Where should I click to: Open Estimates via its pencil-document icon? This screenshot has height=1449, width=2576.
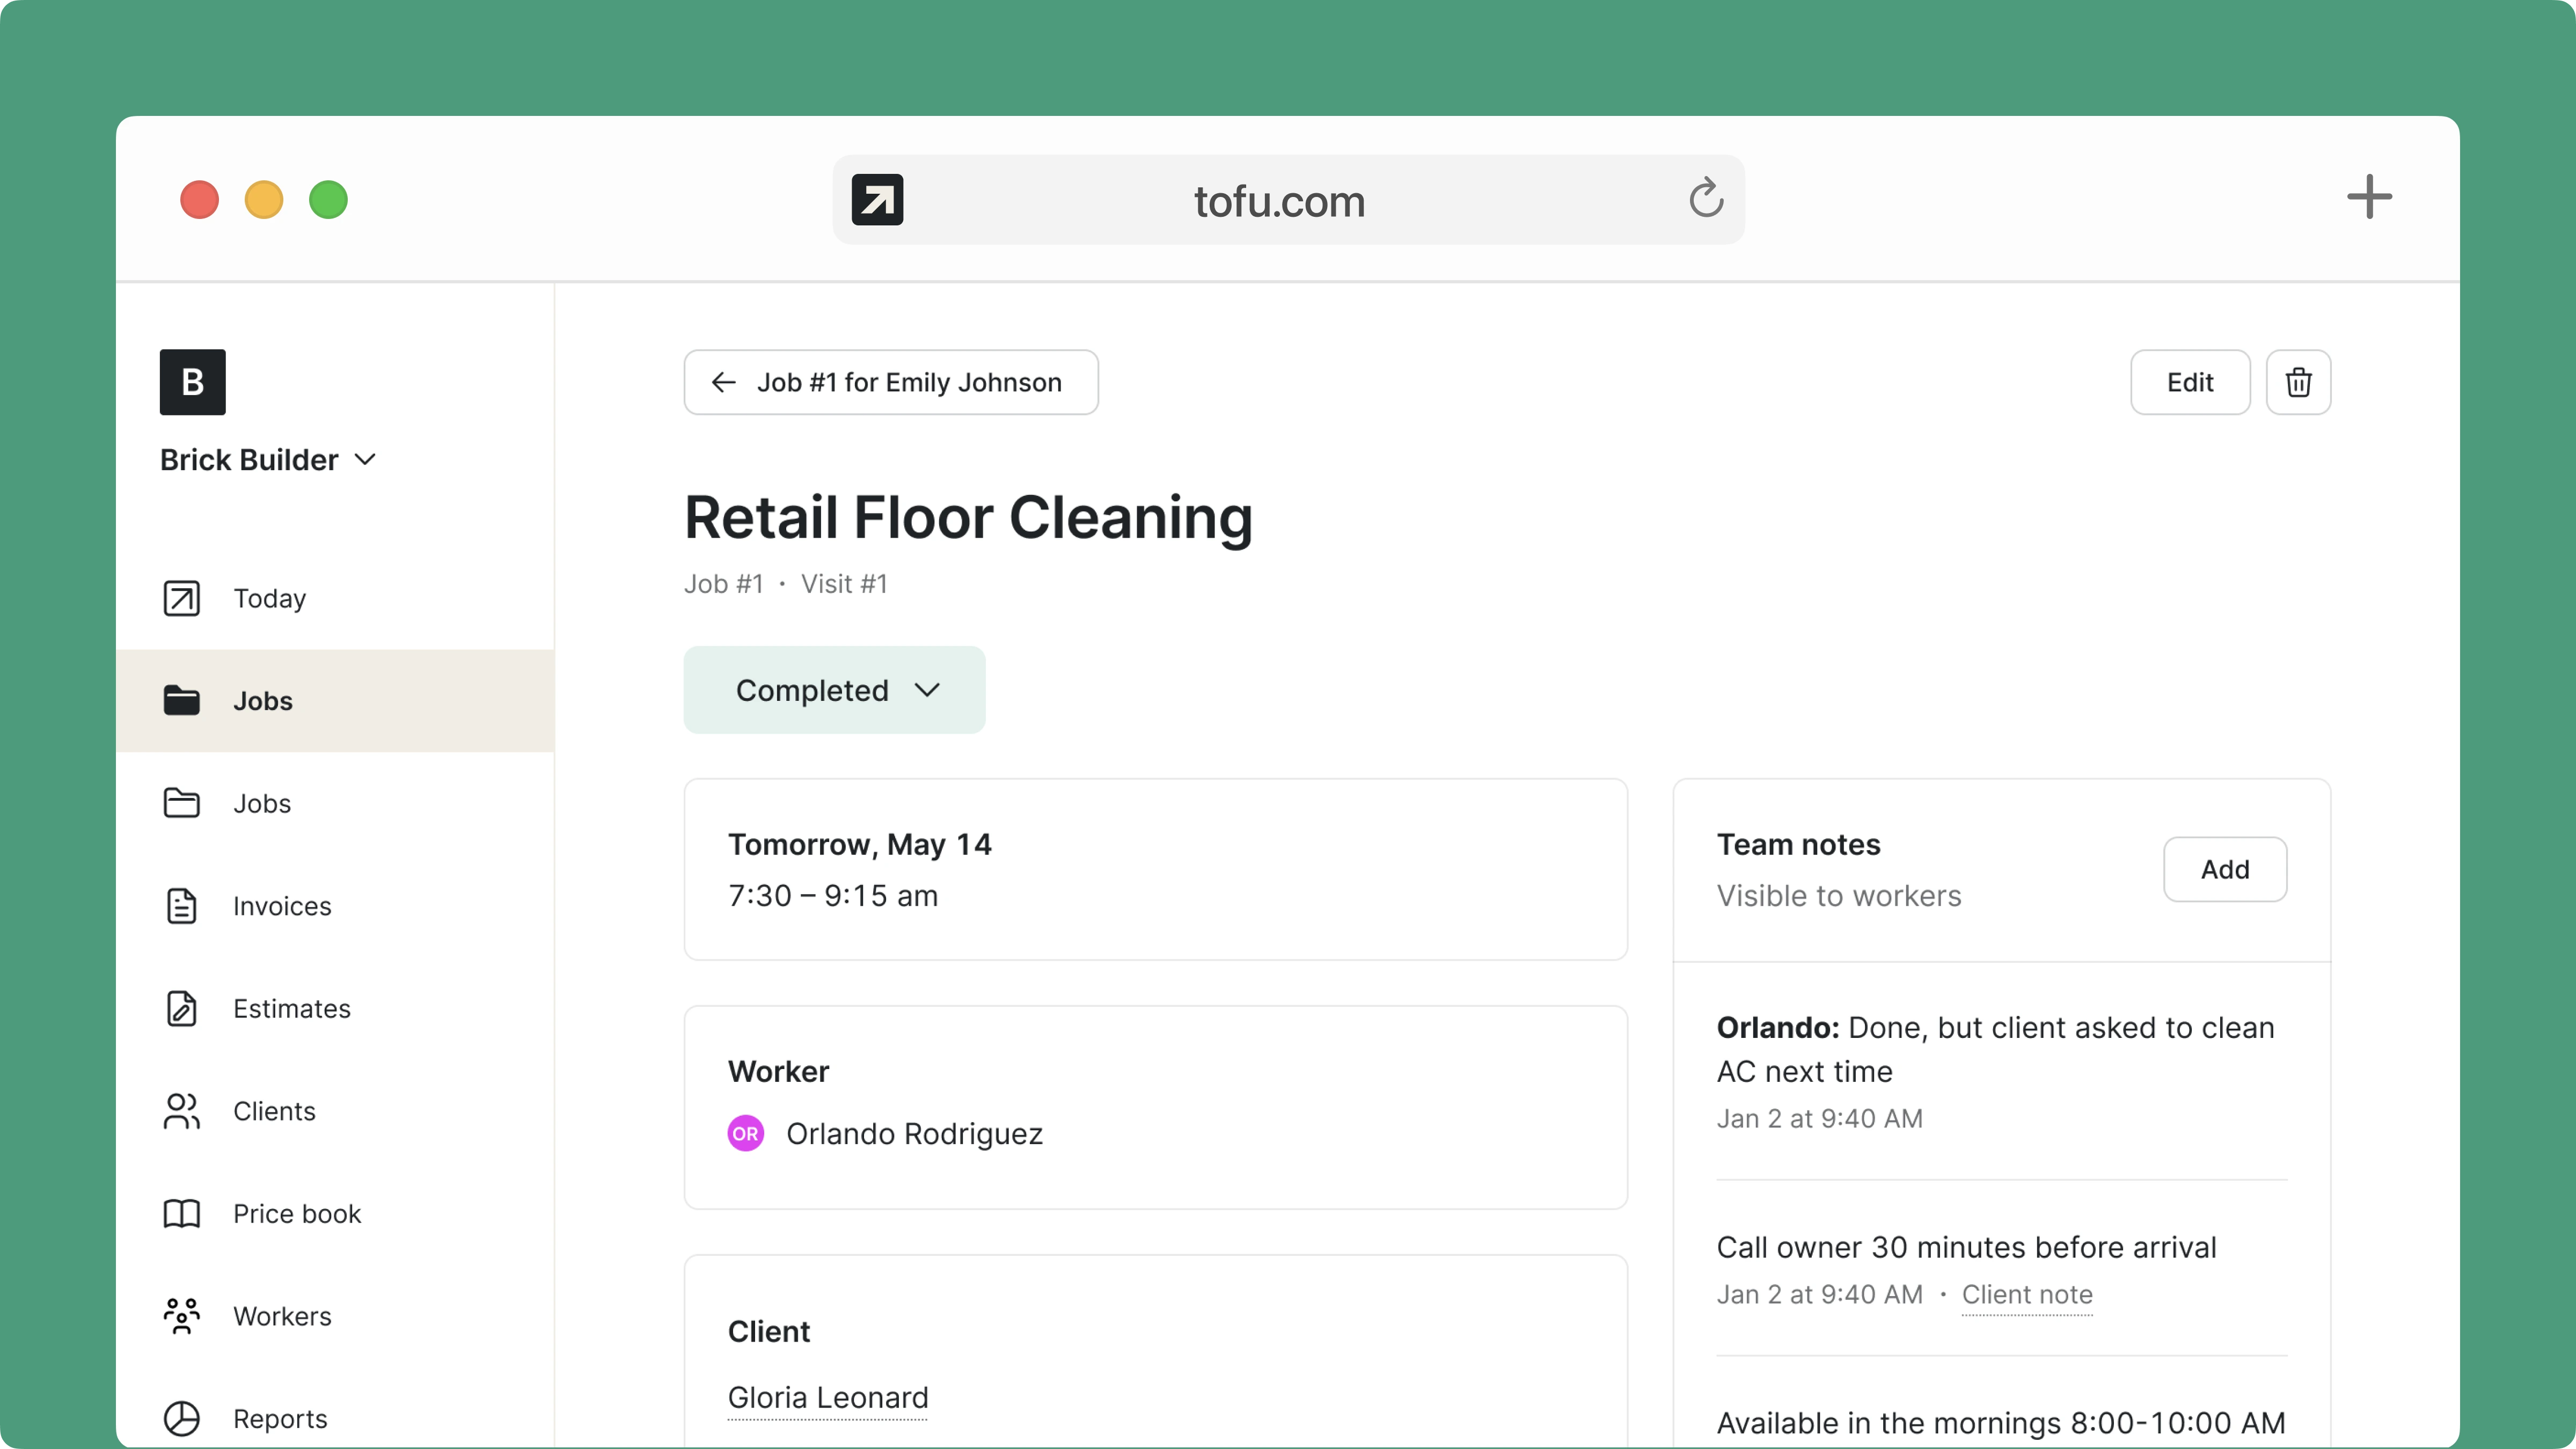181,1008
